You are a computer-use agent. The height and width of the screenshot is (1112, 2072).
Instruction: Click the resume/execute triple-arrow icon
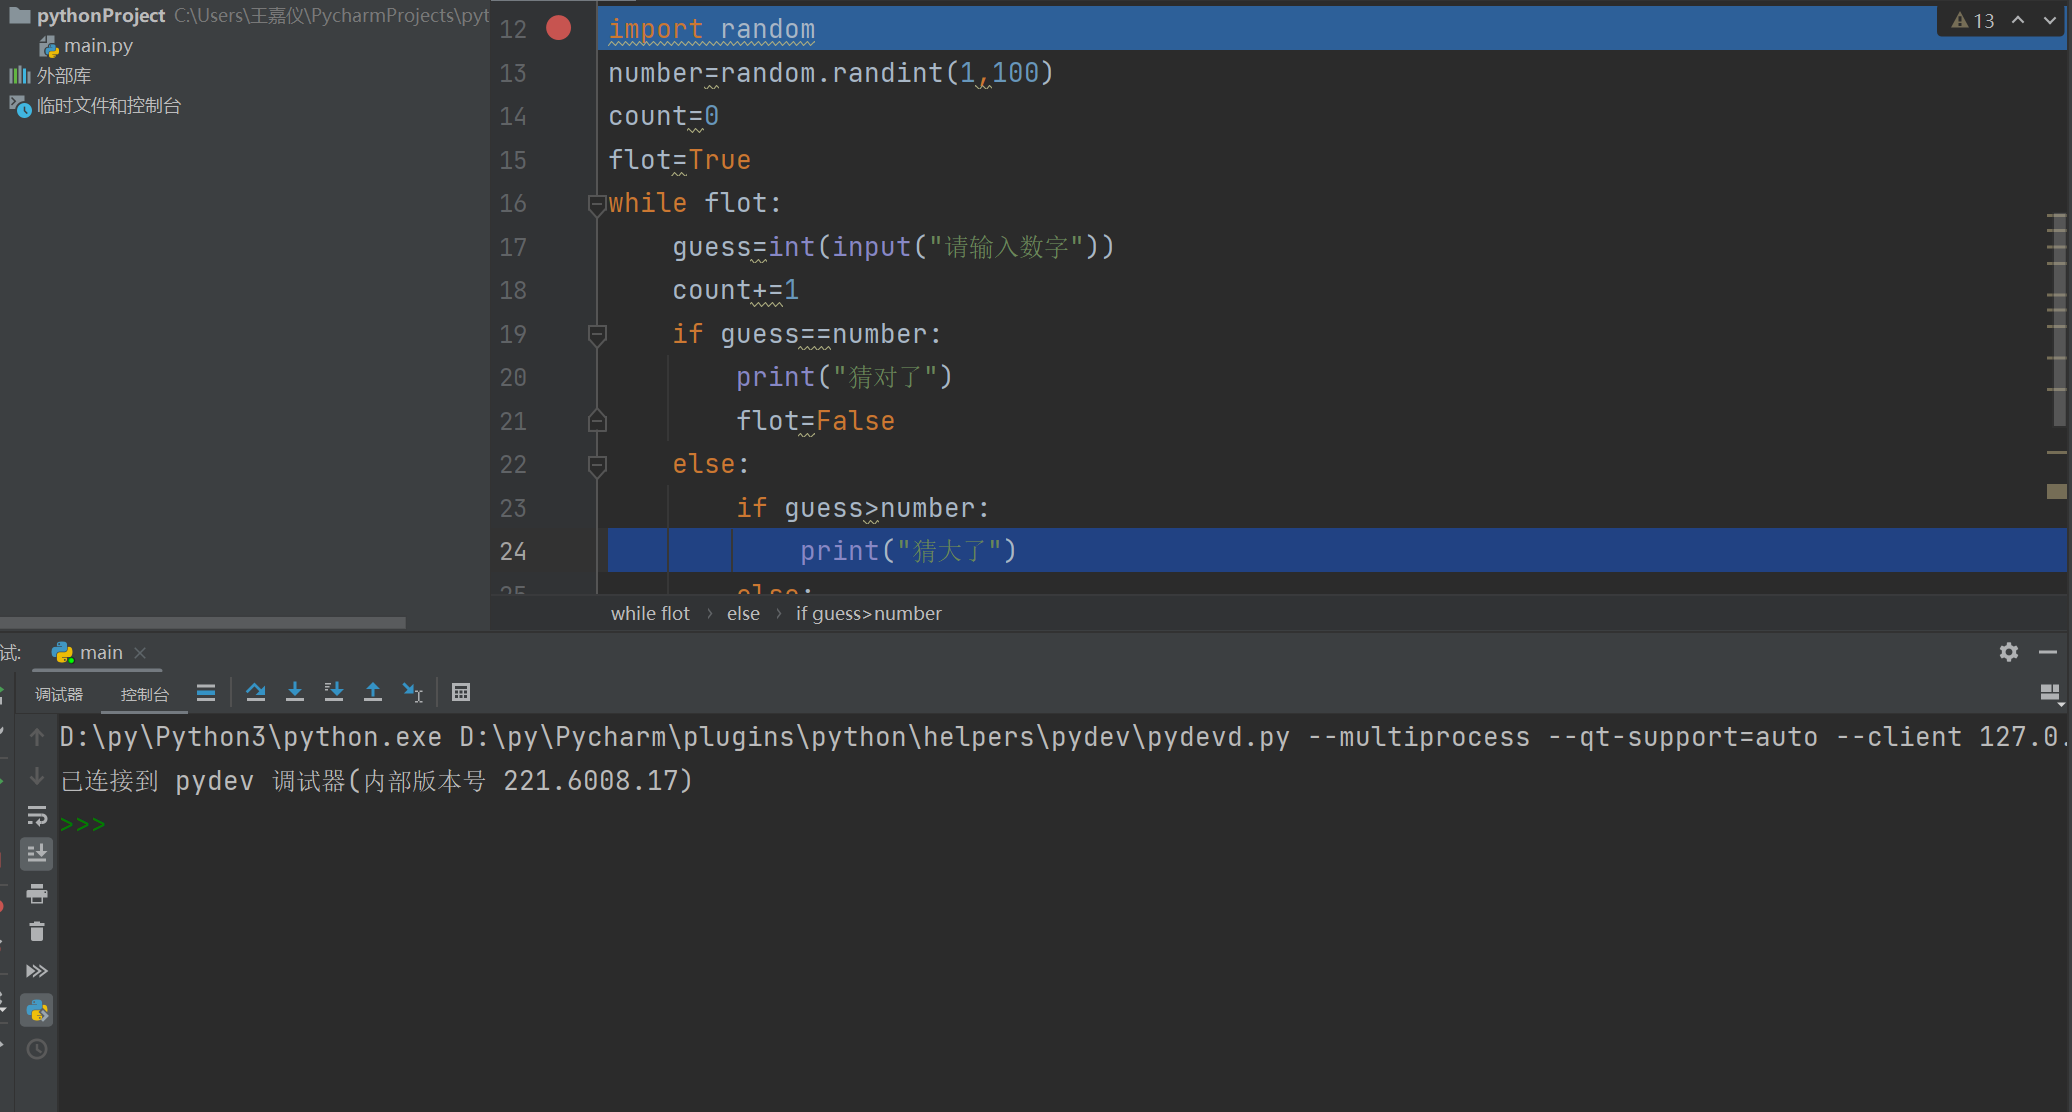[x=37, y=971]
